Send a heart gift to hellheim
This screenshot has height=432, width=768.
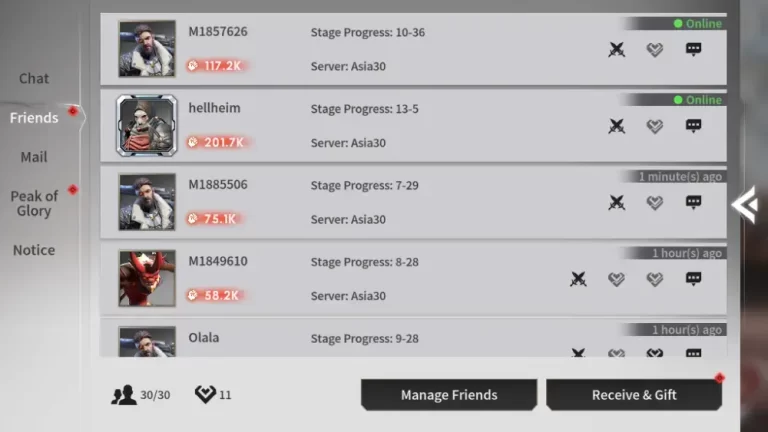pos(655,126)
